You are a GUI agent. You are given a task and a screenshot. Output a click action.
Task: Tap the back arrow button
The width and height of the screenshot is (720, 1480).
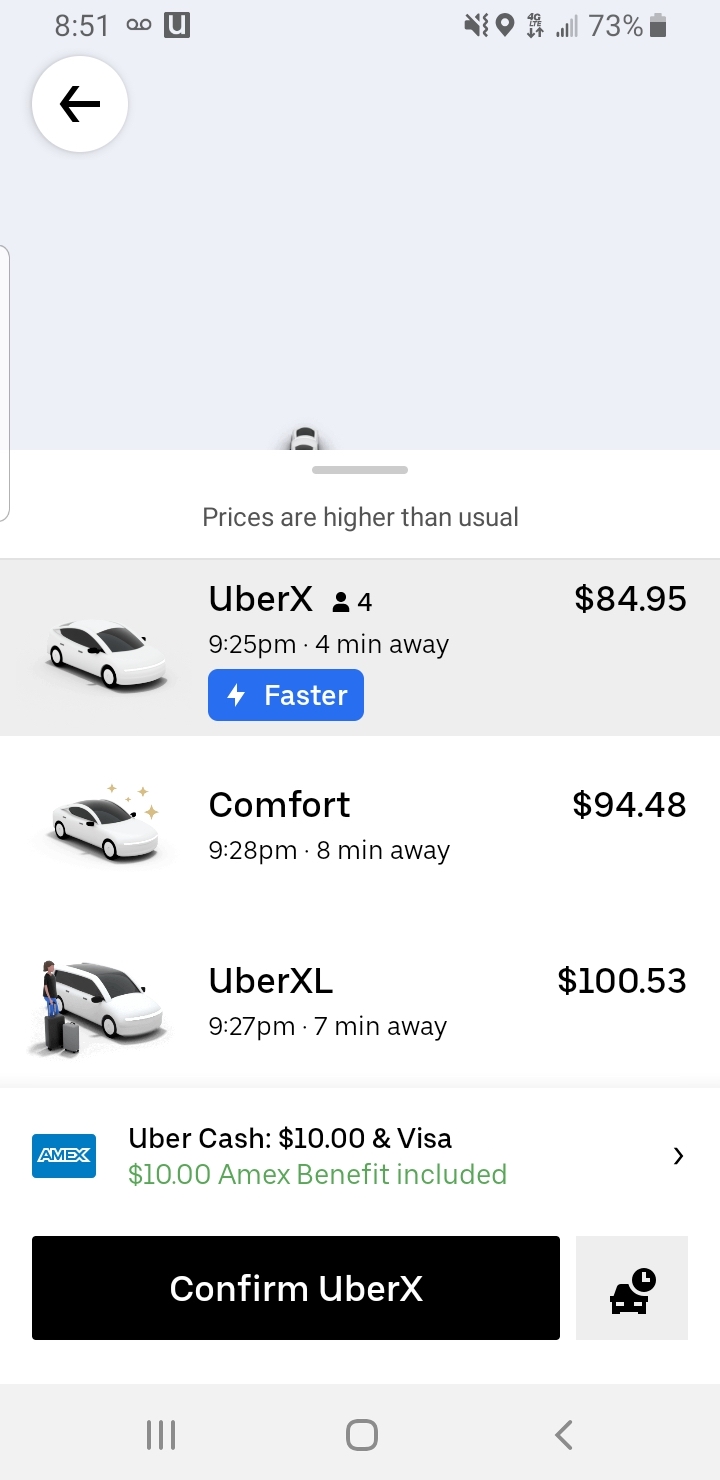click(x=80, y=104)
